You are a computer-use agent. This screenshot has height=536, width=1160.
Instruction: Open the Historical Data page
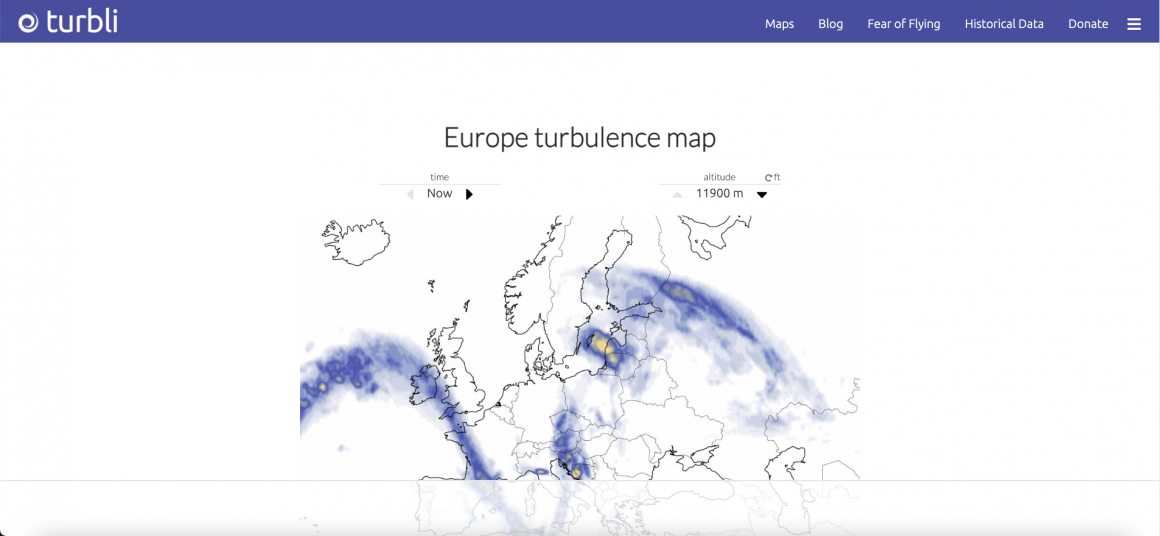pos(1004,24)
